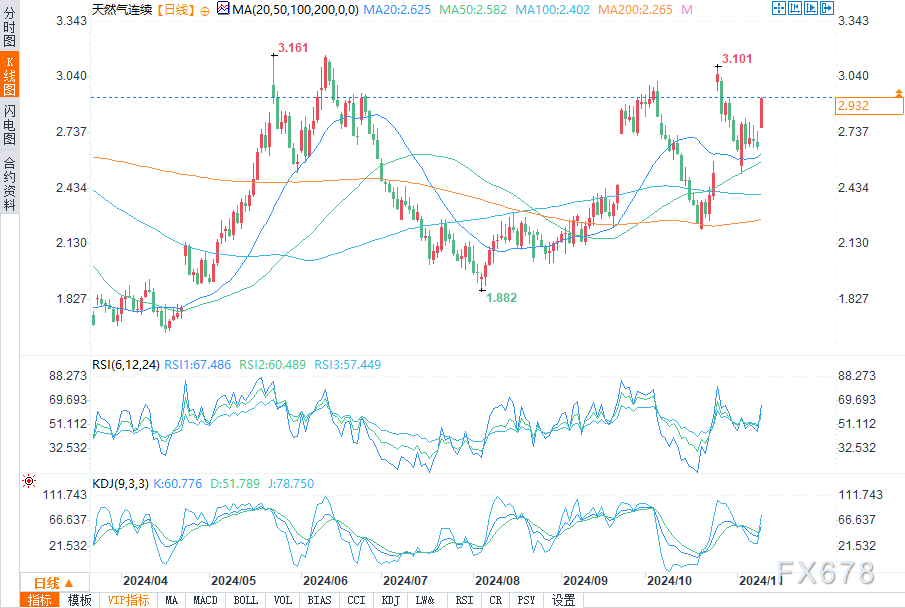Viewport: 905px width, 608px height.
Task: Click the 设置 button in indicator bar
Action: (x=564, y=600)
